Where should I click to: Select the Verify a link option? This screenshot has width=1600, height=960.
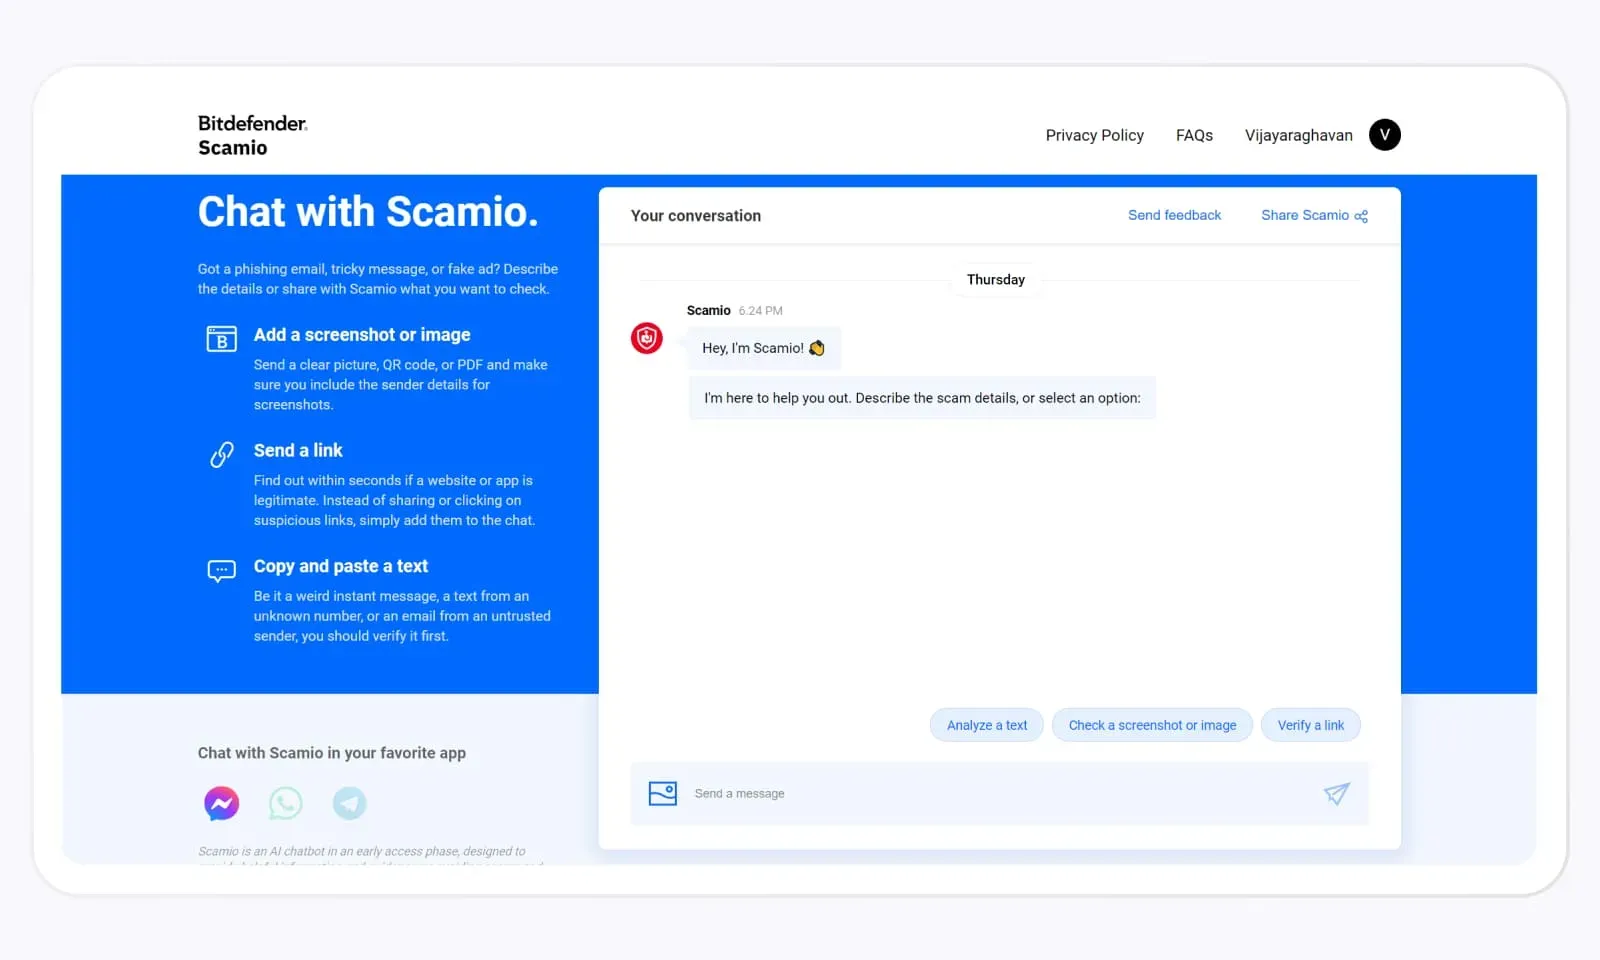click(x=1310, y=725)
